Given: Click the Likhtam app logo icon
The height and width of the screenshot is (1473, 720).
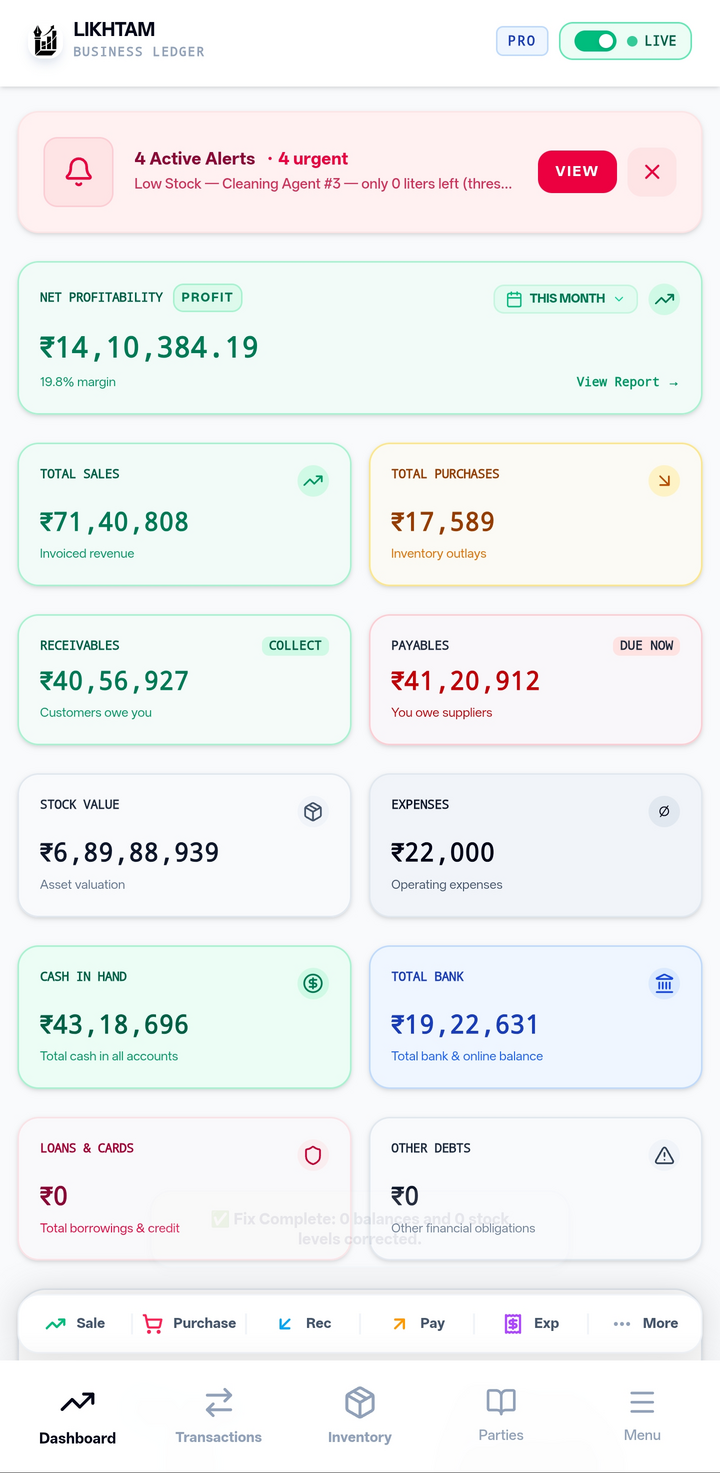Looking at the screenshot, I should [x=45, y=40].
